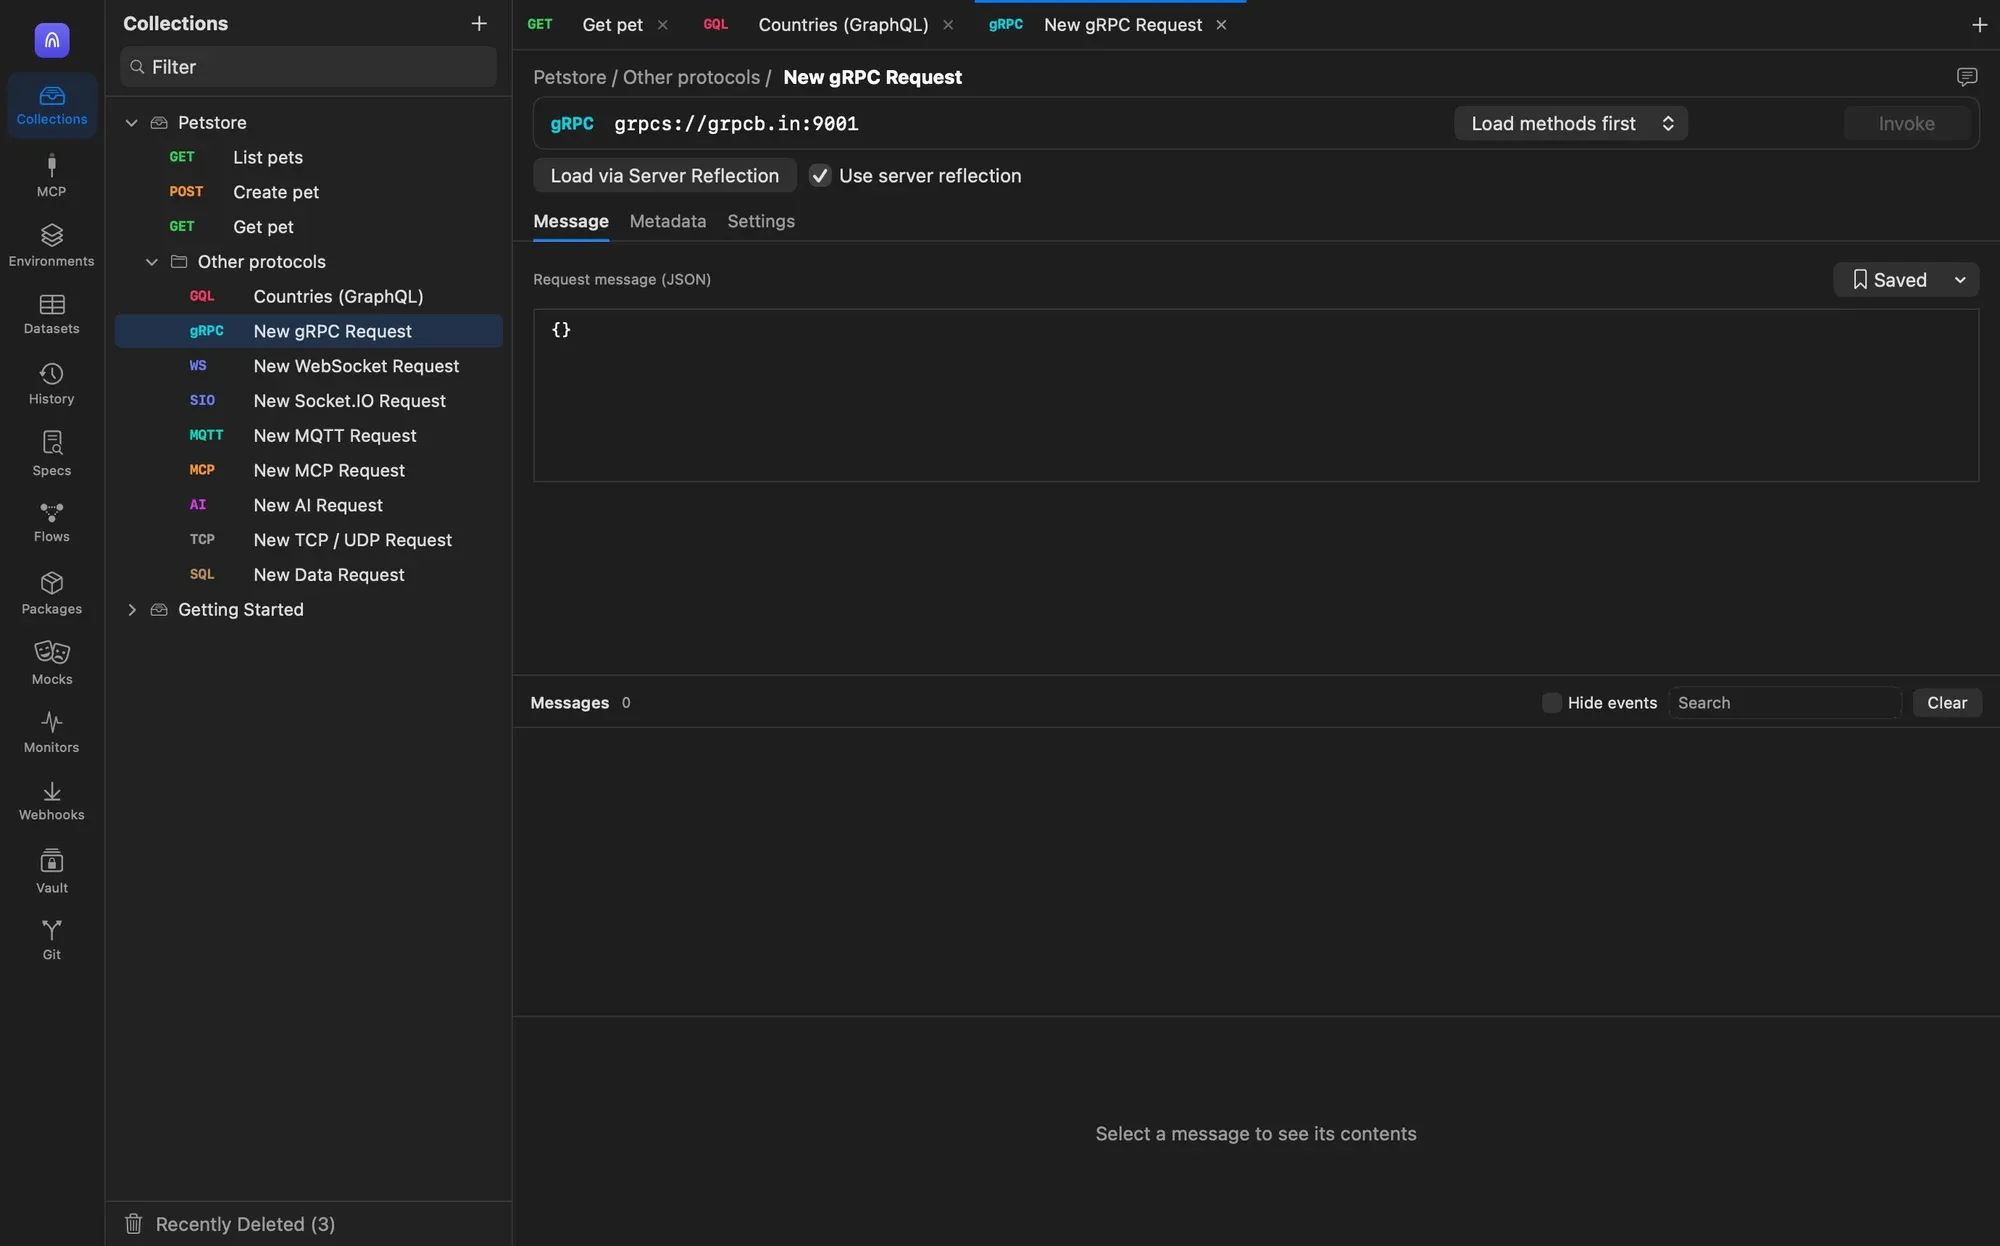Collapse the Other protocols folder
This screenshot has width=2000, height=1246.
(152, 262)
